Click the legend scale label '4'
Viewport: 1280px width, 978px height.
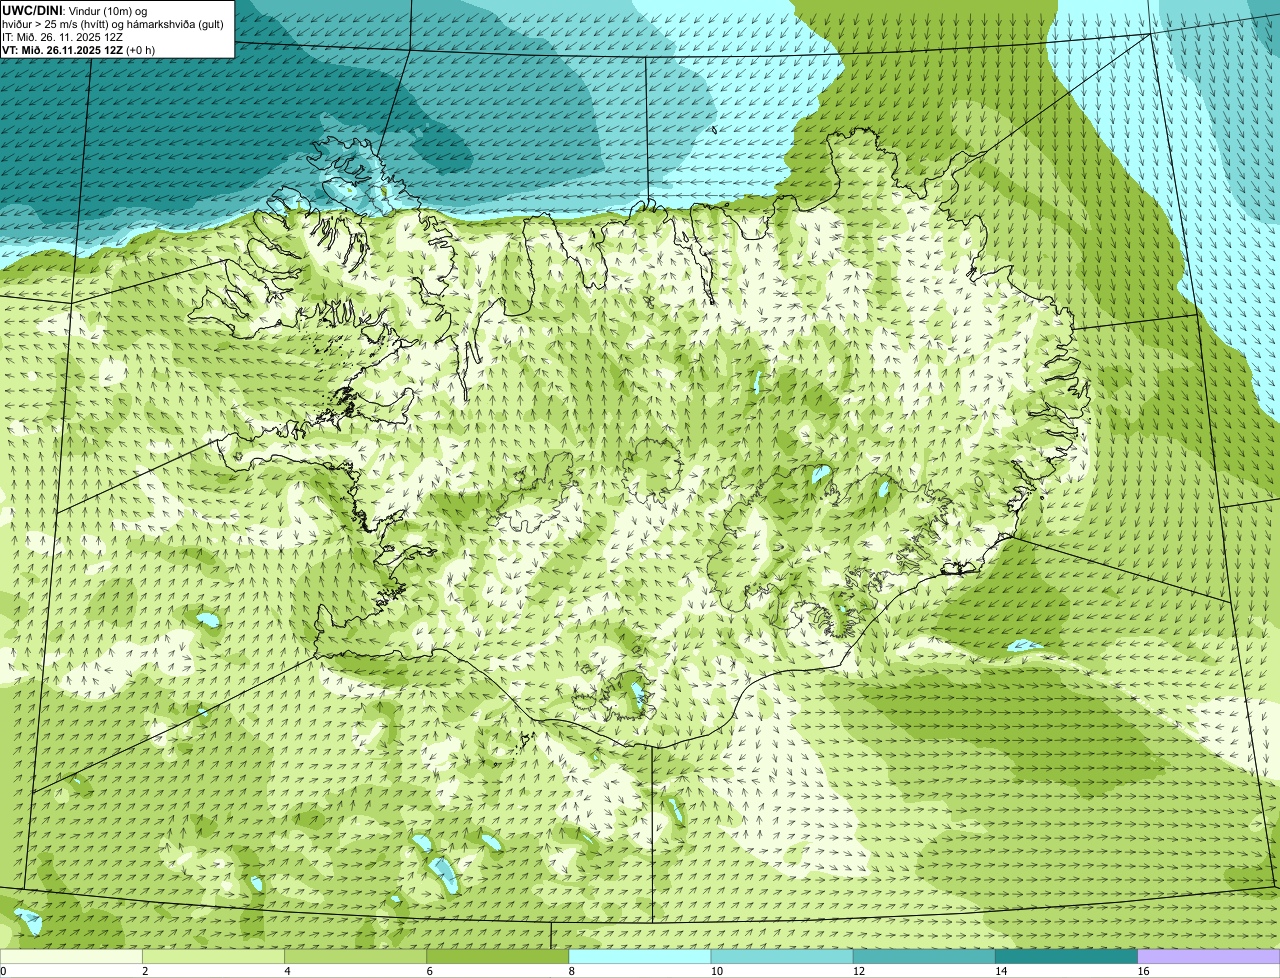tap(287, 971)
